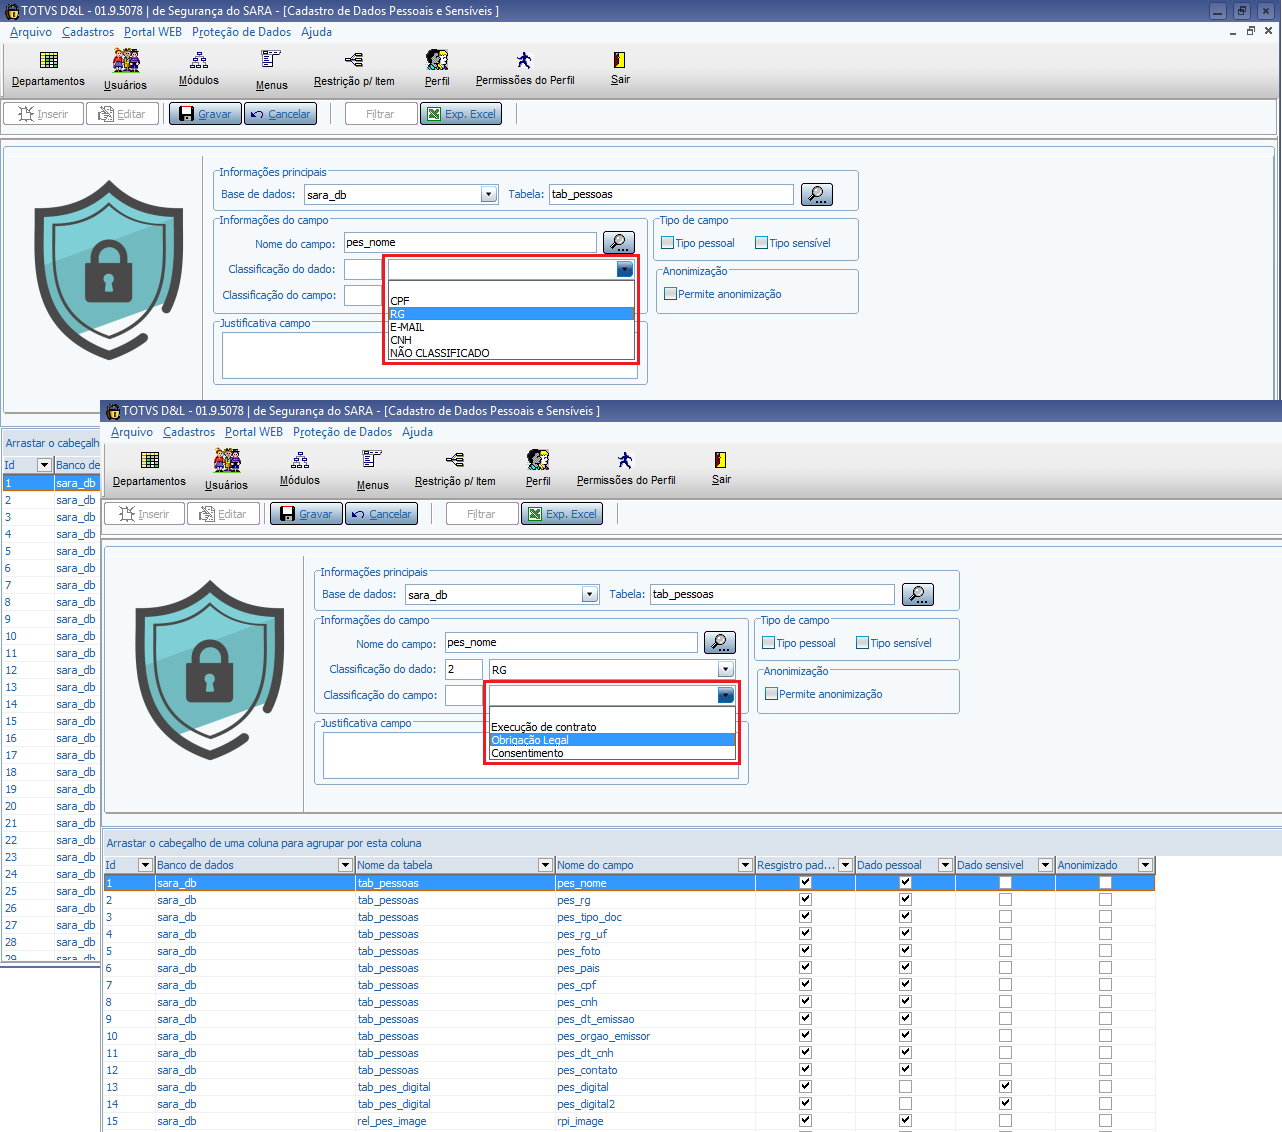Screen dimensions: 1282x1132
Task: Open Departamentos in the front window toolbar
Action: [x=149, y=468]
